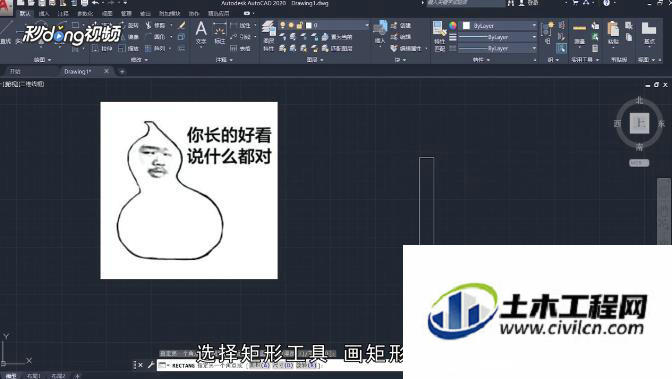Image resolution: width=672 pixels, height=379 pixels.
Task: Switch to the Drawing1* file tab
Action: click(x=78, y=72)
